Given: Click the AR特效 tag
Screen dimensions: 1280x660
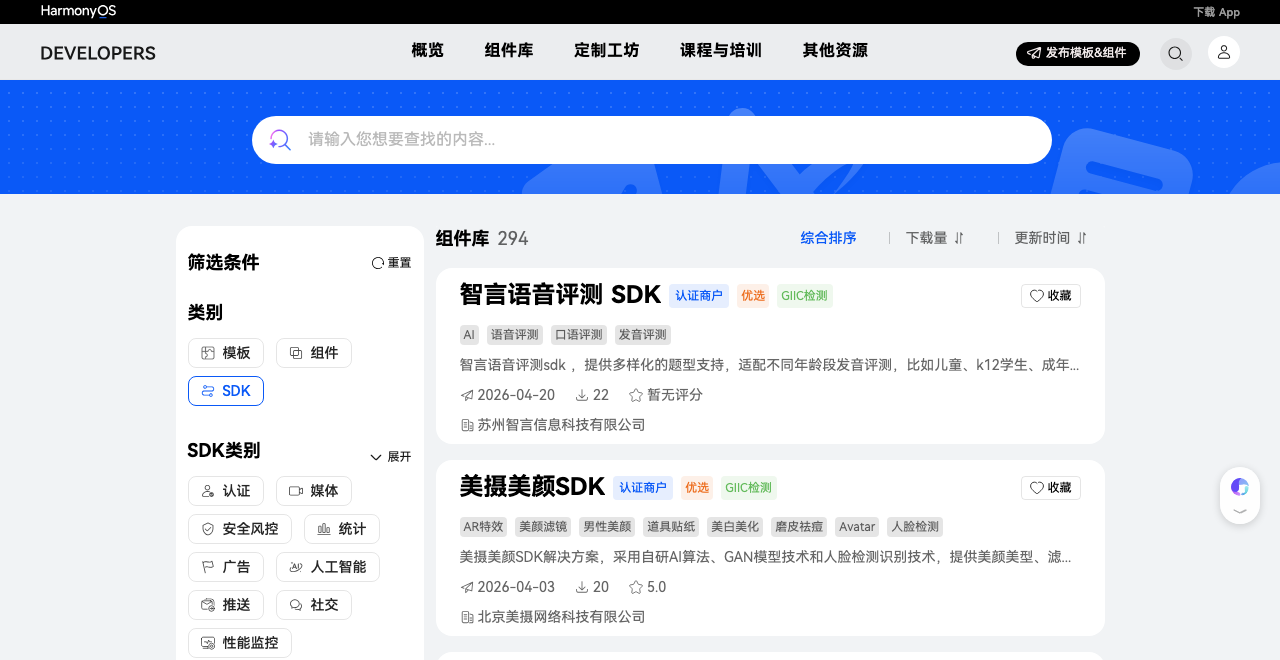Looking at the screenshot, I should coord(483,527).
